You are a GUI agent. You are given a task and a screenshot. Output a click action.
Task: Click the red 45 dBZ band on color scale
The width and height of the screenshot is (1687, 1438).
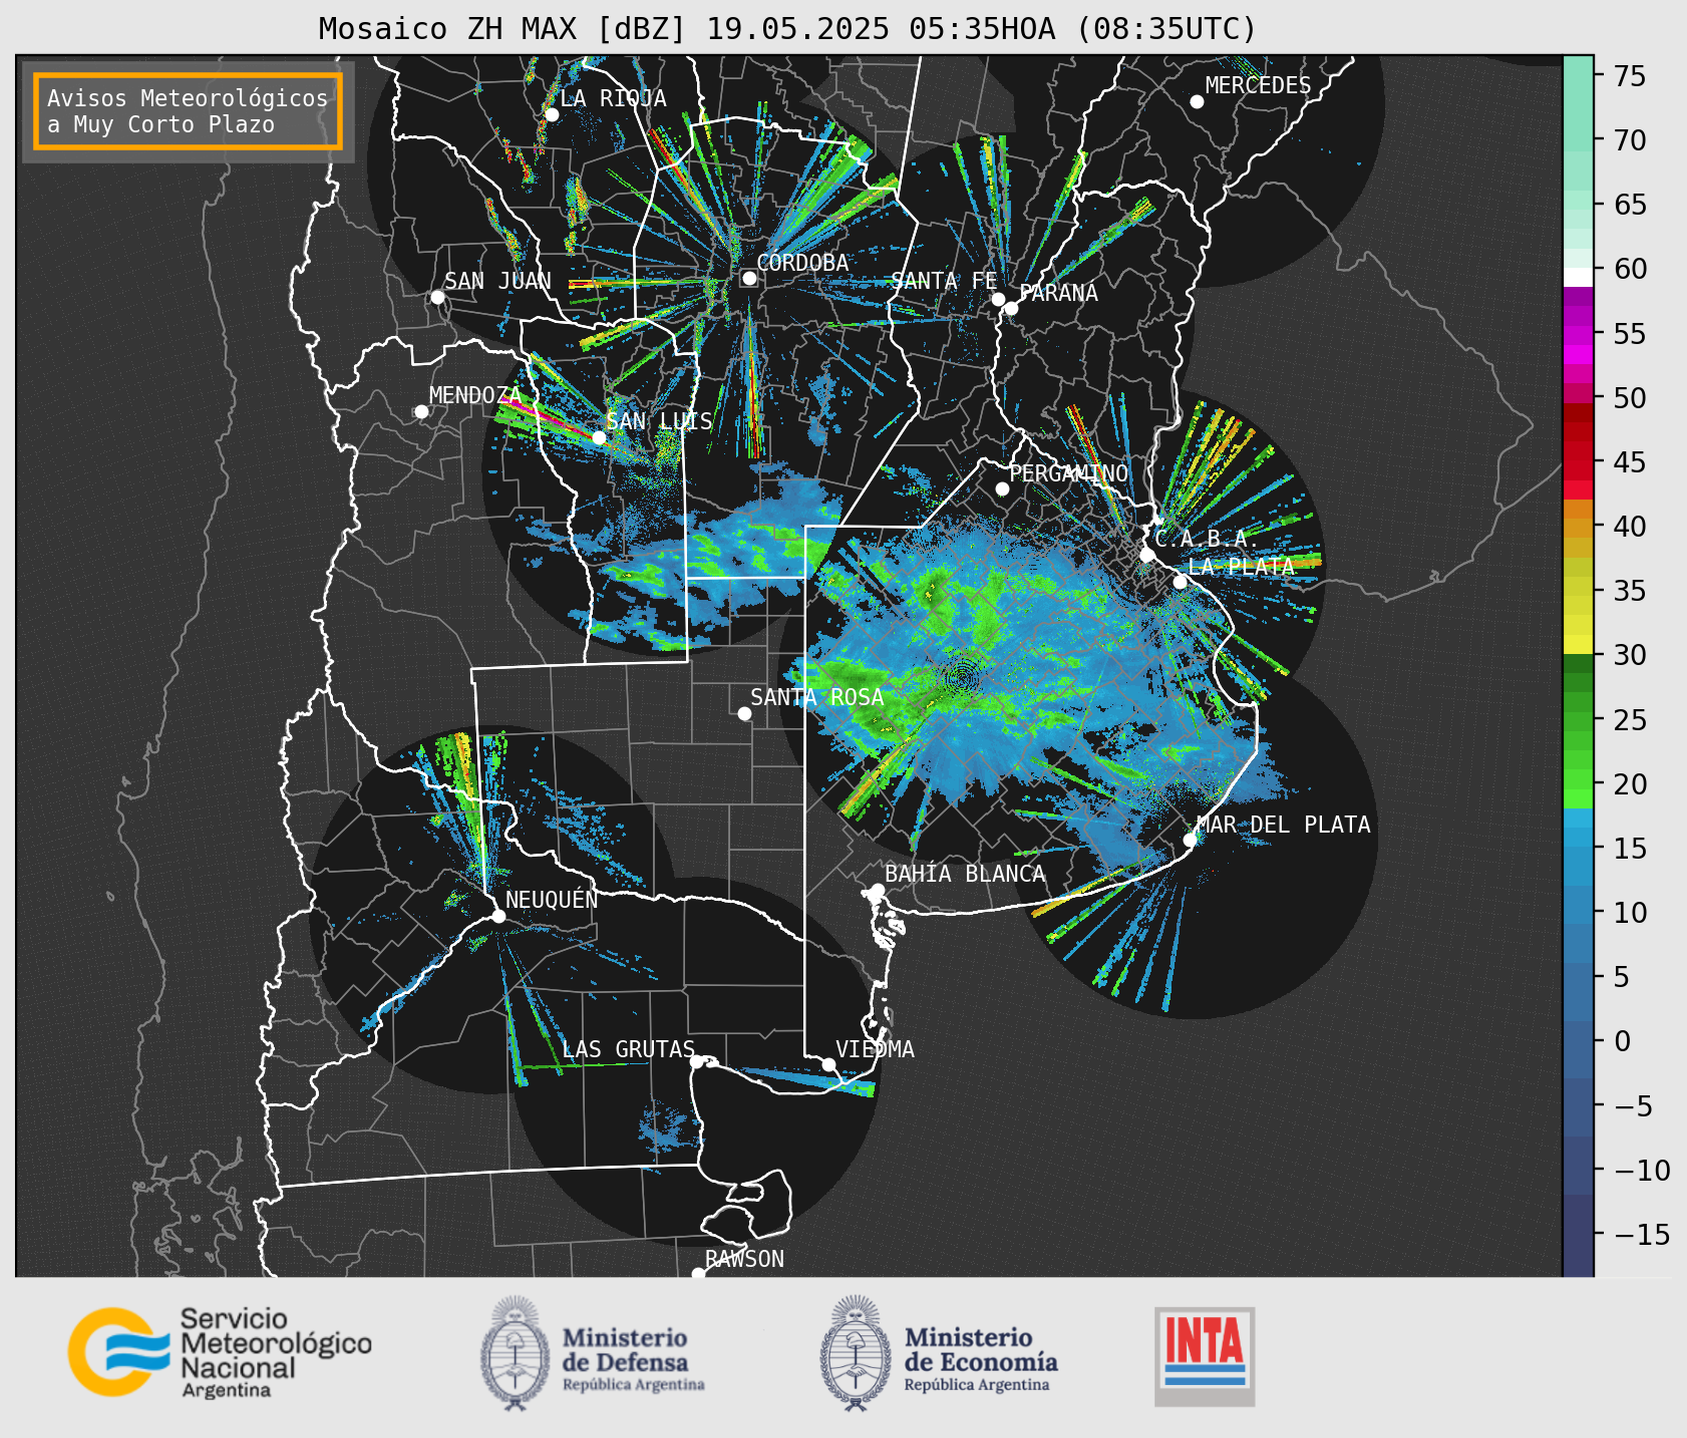pyautogui.click(x=1578, y=461)
